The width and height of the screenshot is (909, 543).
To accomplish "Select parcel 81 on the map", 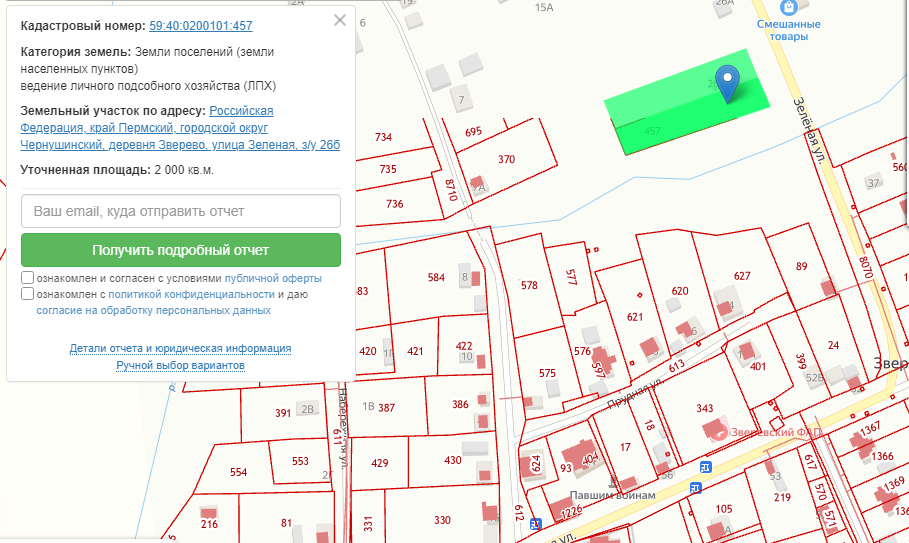I will (286, 523).
